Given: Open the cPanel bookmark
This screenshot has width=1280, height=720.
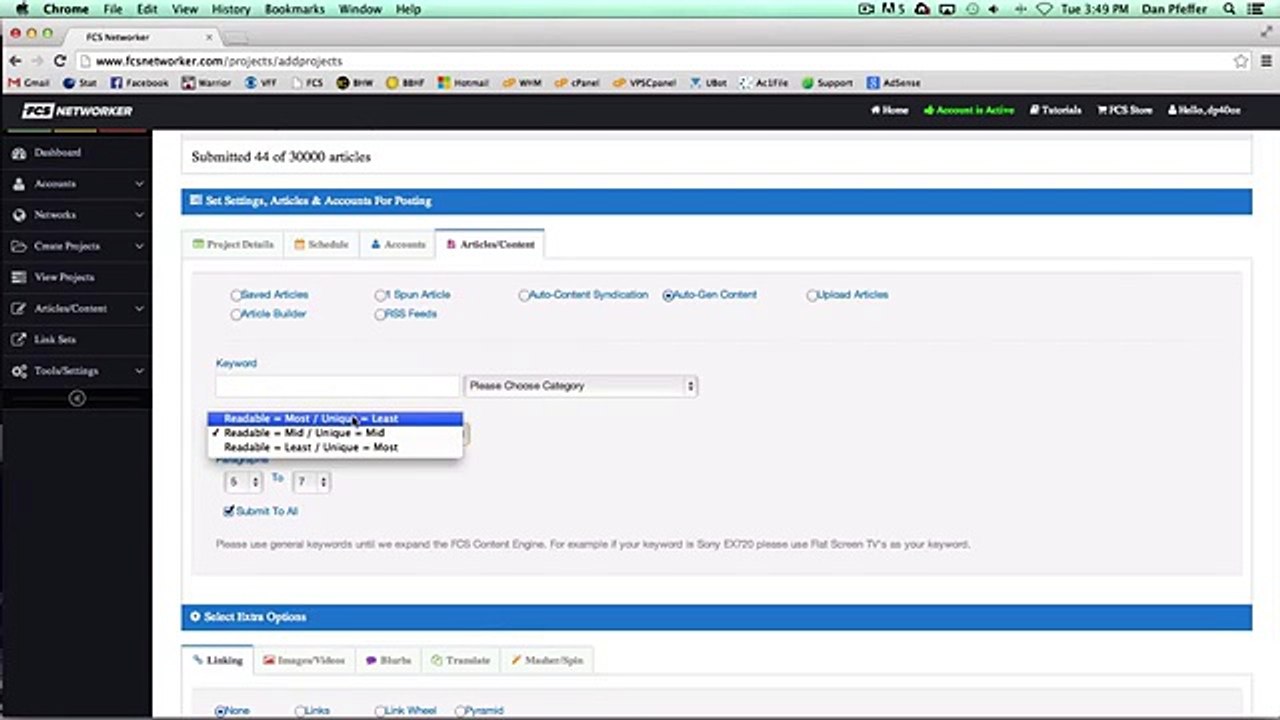Looking at the screenshot, I should [x=577, y=83].
